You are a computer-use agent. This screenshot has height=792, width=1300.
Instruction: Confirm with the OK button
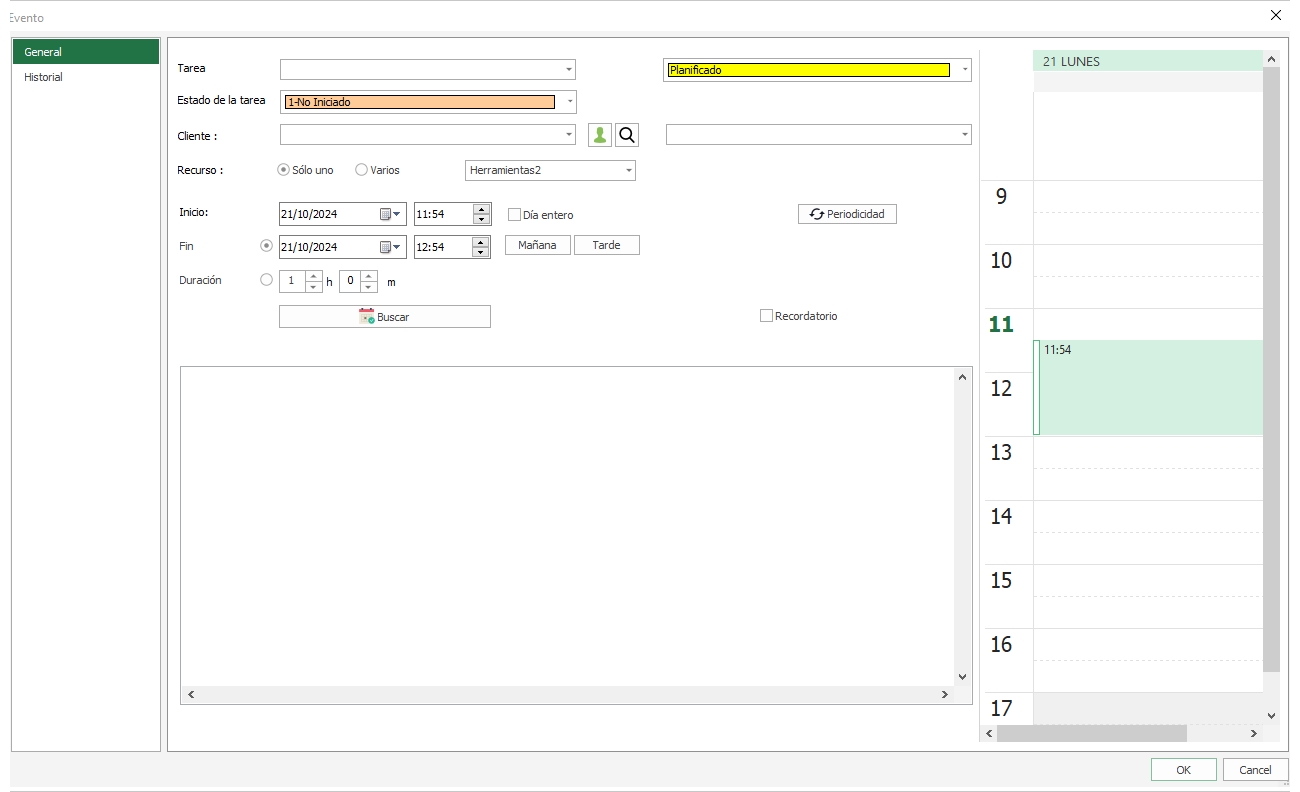coord(1183,770)
